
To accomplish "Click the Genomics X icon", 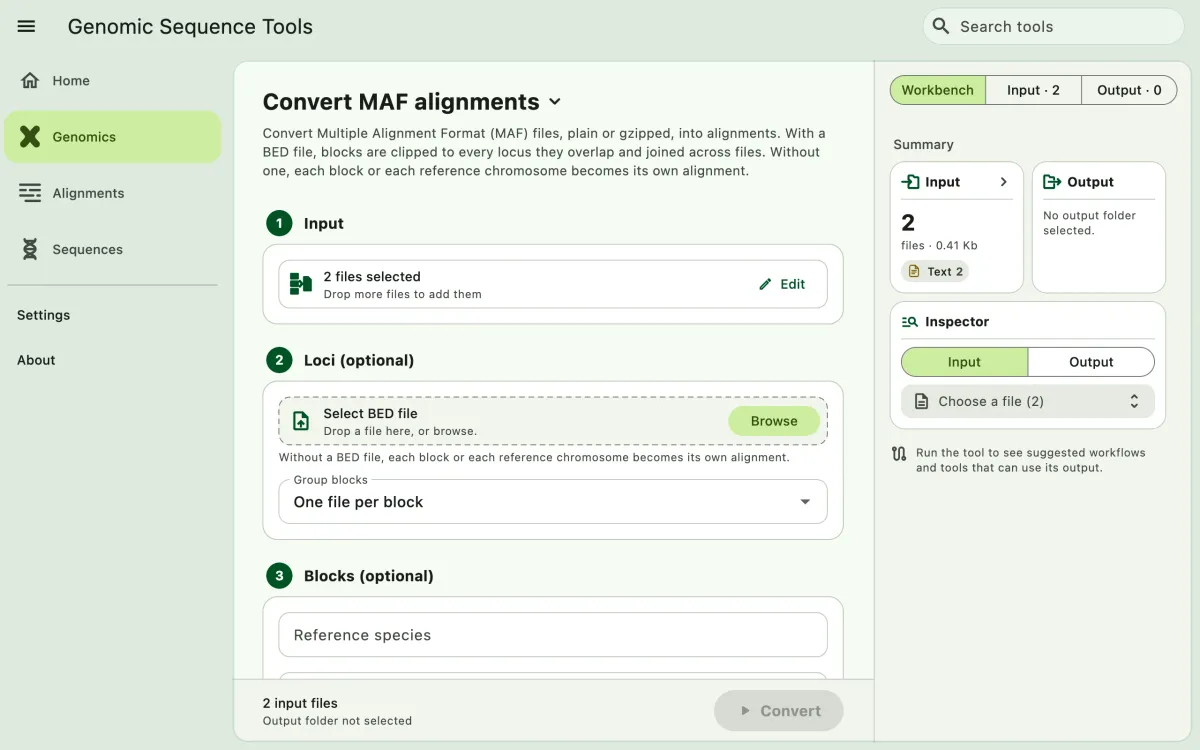I will 30,137.
